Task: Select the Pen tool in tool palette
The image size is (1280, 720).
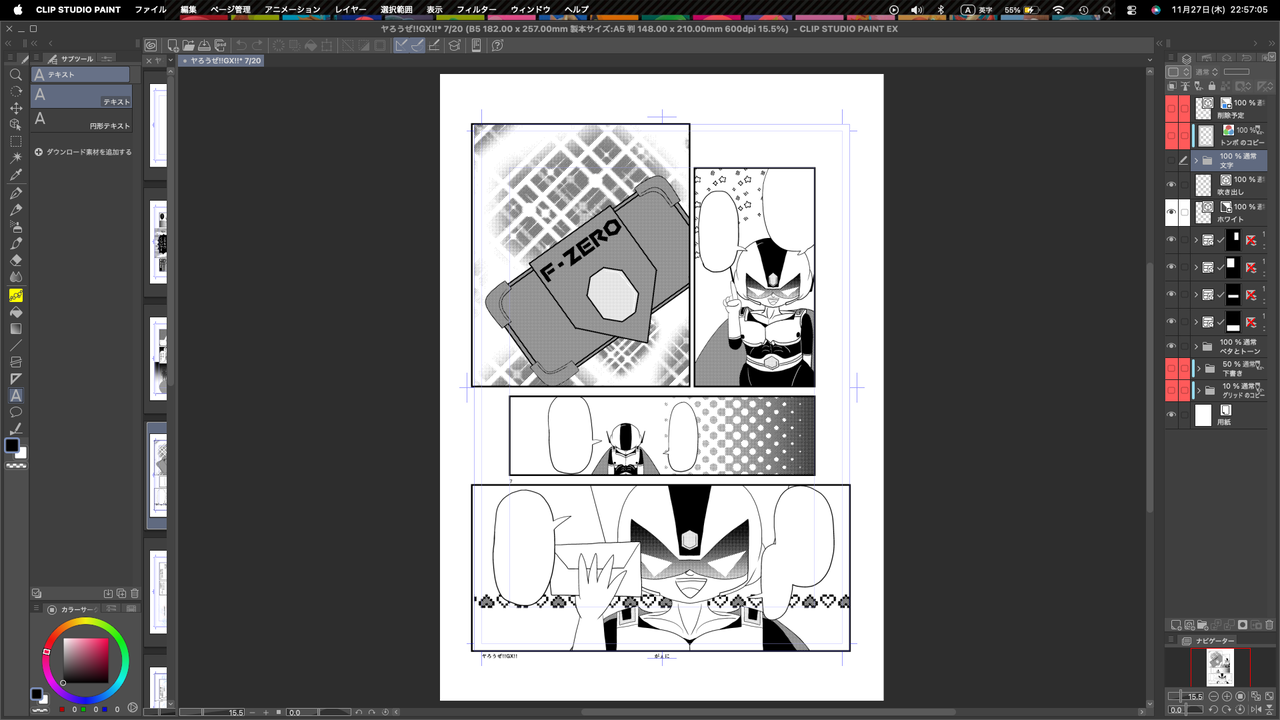Action: click(x=16, y=193)
